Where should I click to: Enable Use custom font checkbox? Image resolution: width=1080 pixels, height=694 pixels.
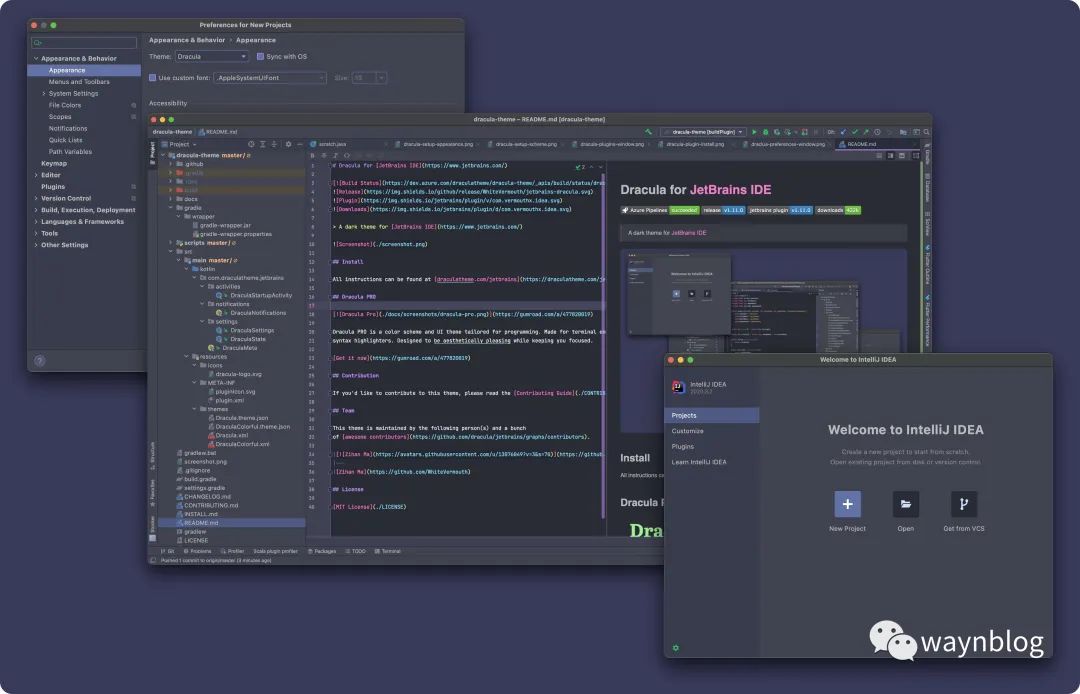(x=153, y=78)
